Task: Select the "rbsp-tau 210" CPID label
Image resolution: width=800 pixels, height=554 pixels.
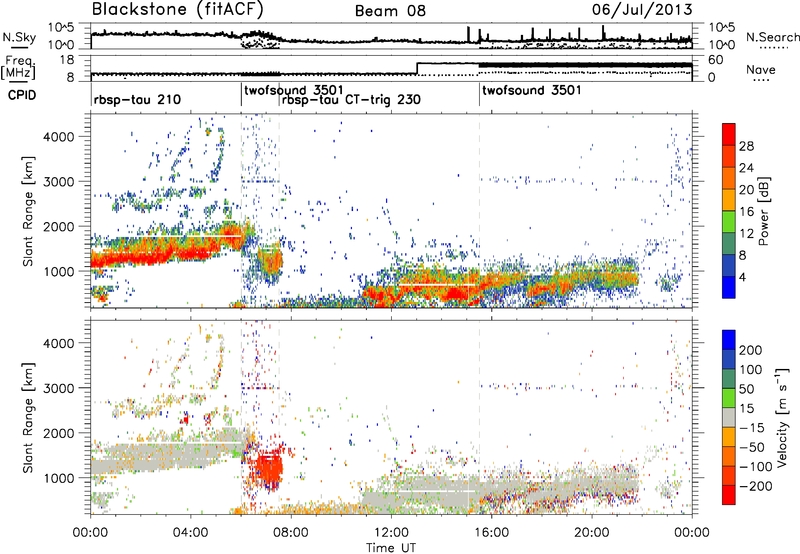Action: click(137, 99)
